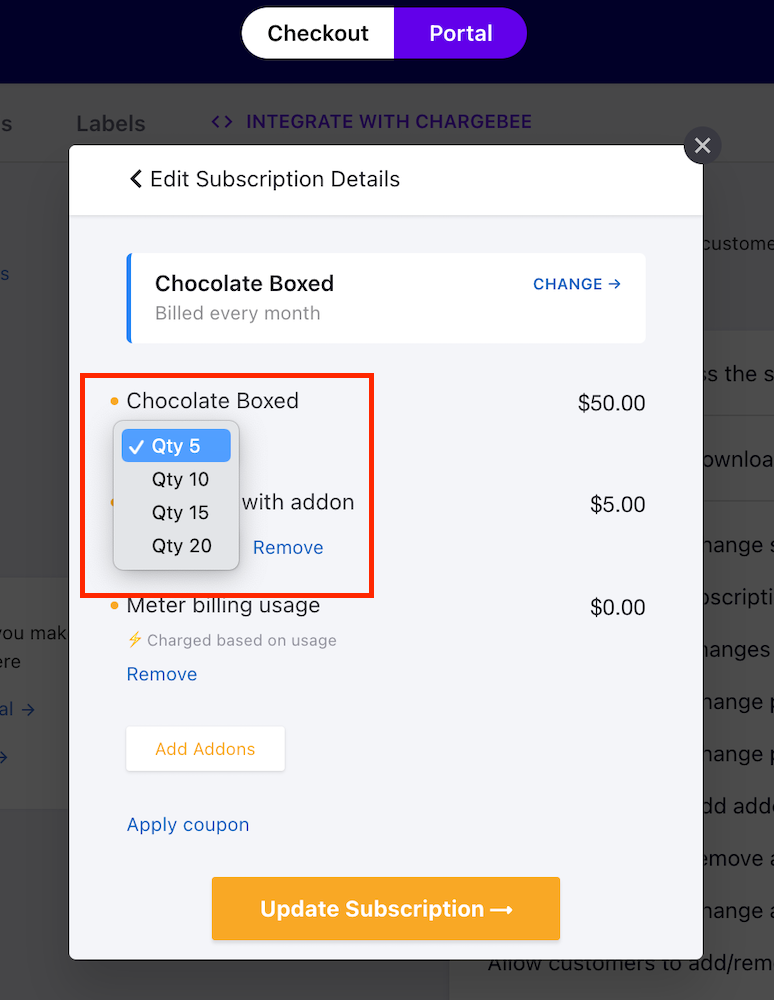The height and width of the screenshot is (1000, 774).
Task: Open Integrate with Chargebee link
Action: pos(388,121)
